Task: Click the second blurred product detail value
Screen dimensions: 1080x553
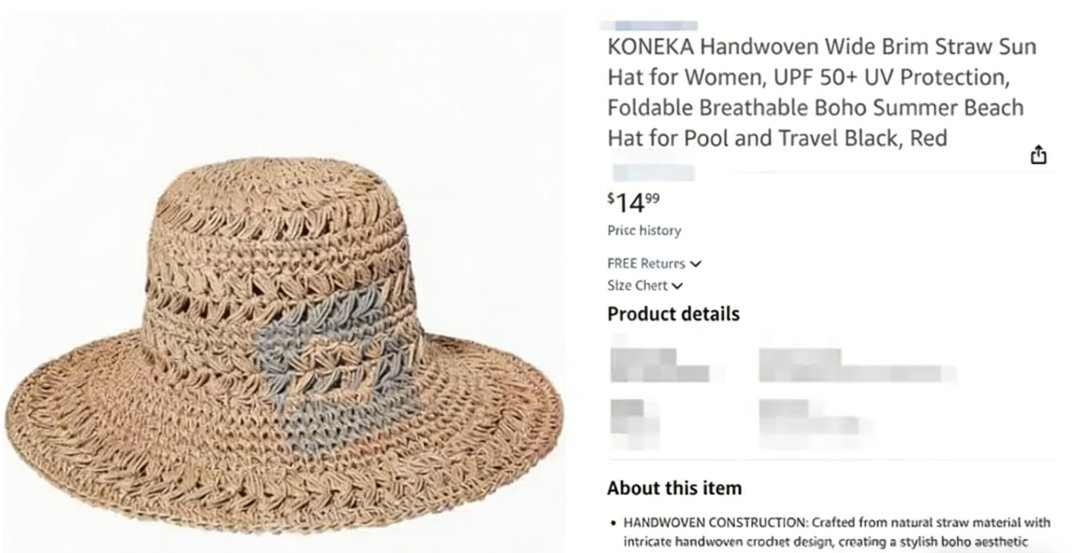Action: click(806, 416)
